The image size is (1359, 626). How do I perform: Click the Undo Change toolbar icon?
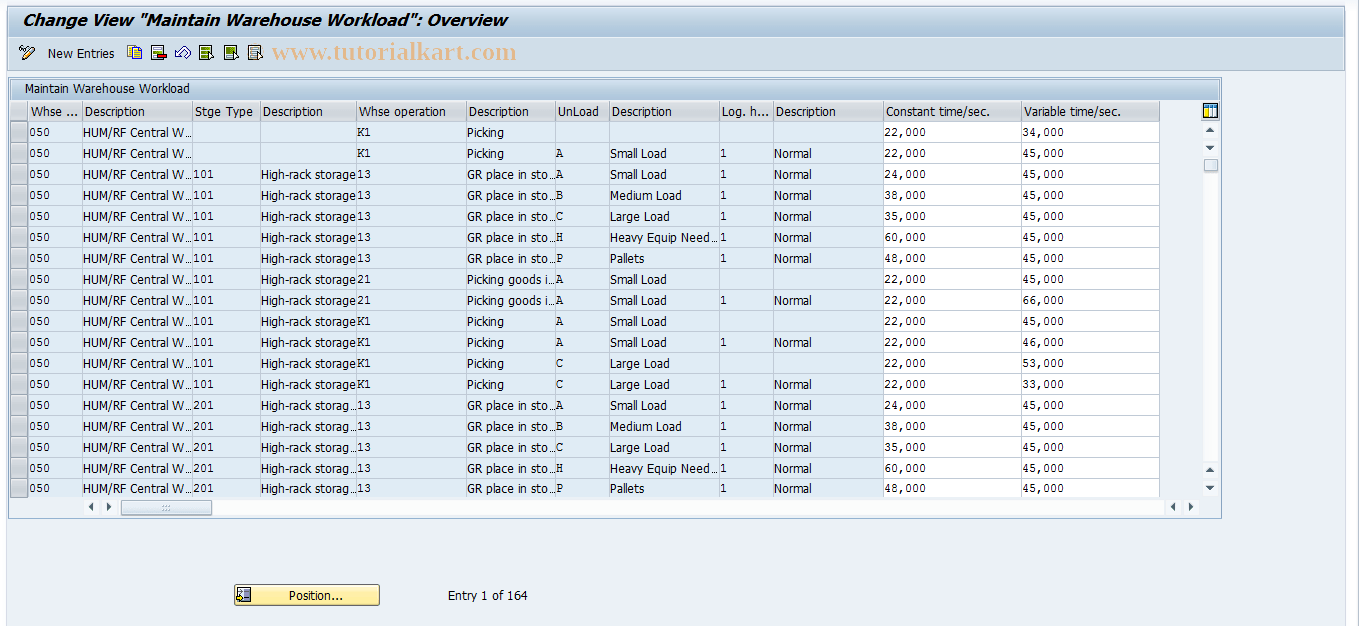tap(182, 52)
